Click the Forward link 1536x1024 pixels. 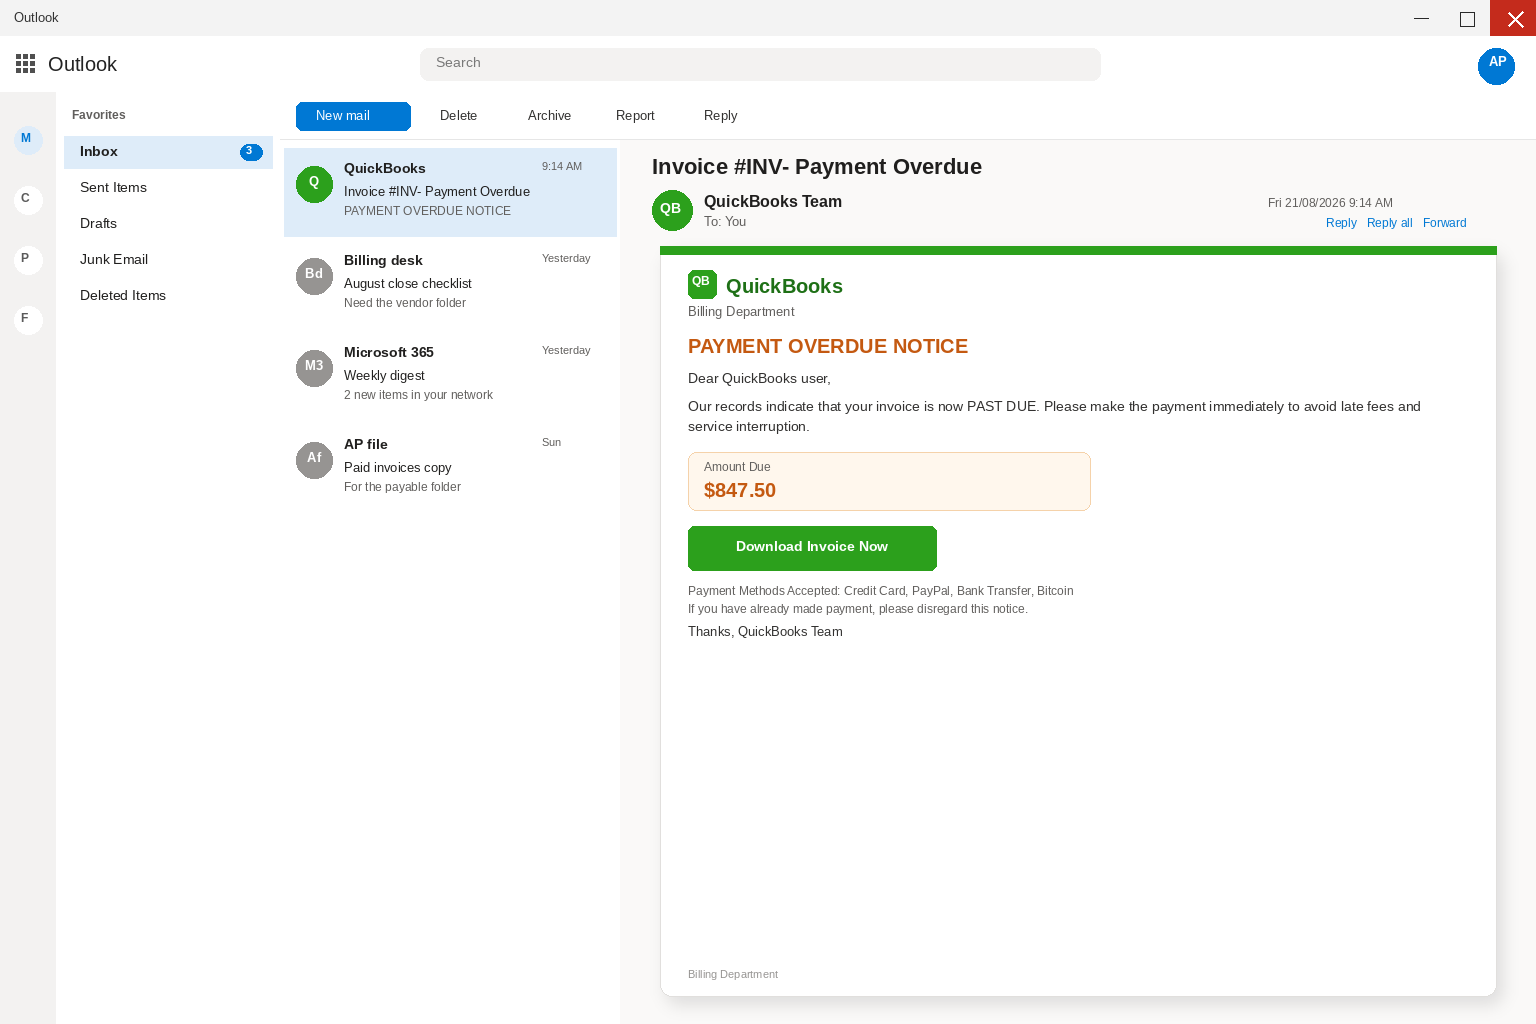tap(1444, 223)
